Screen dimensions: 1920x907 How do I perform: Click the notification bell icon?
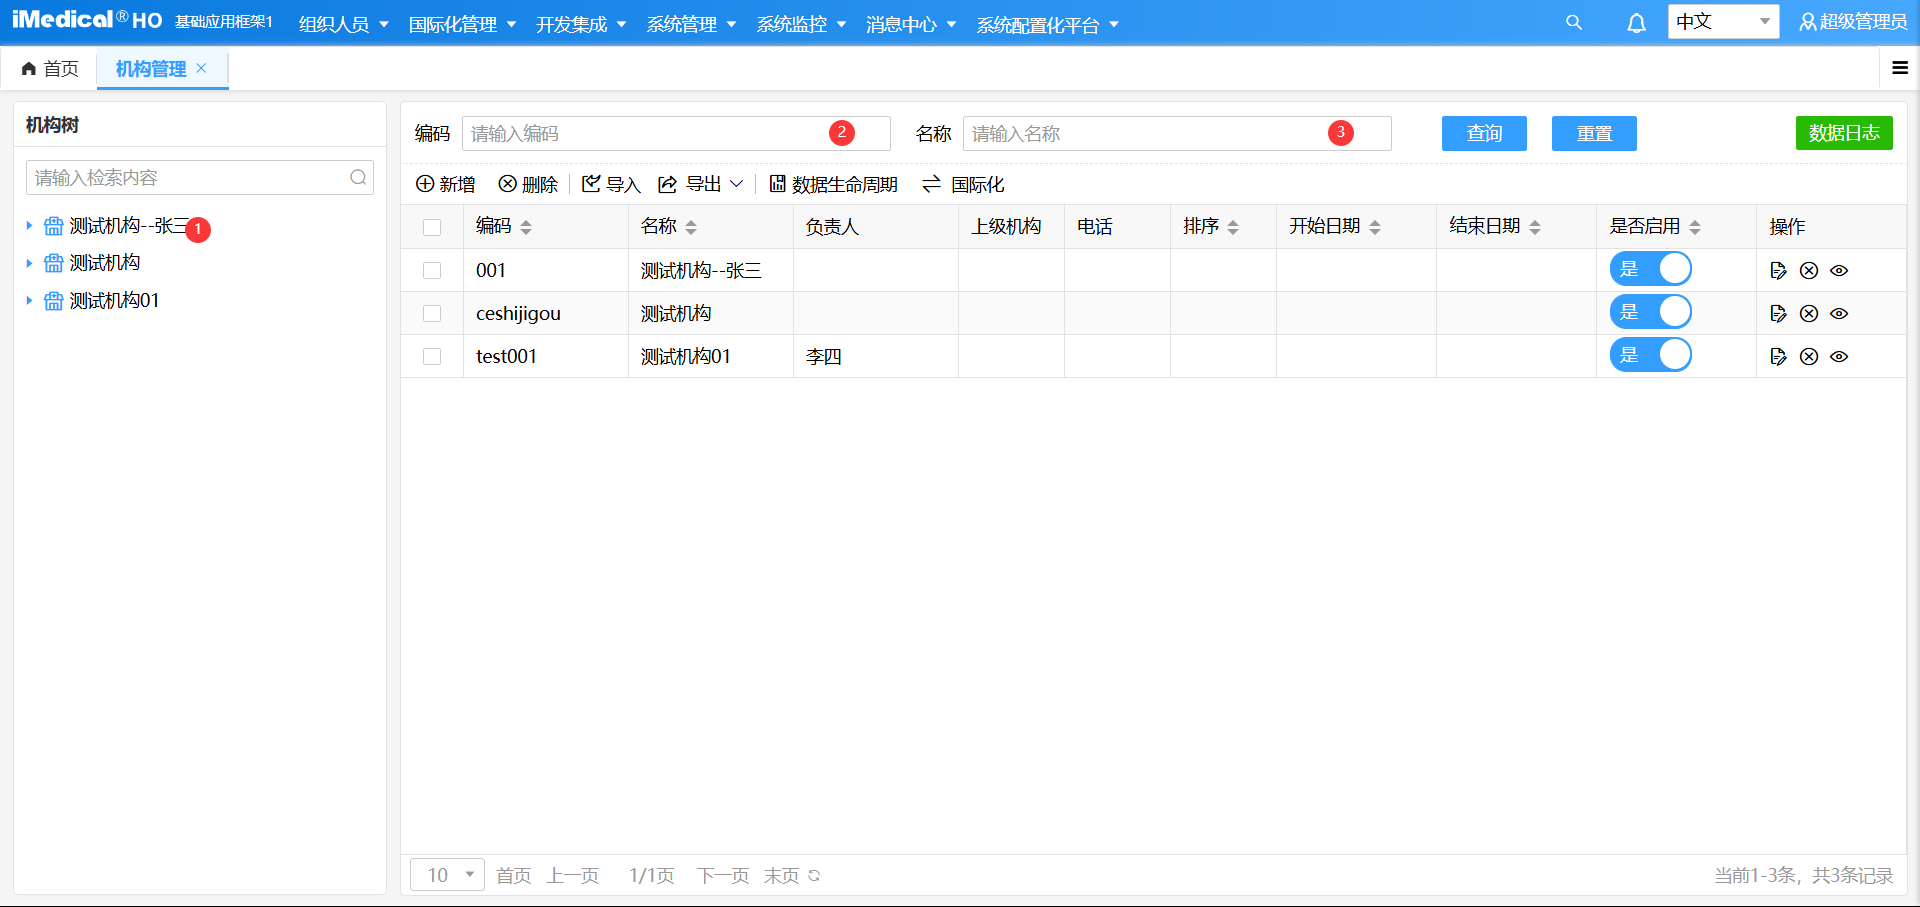(1636, 23)
